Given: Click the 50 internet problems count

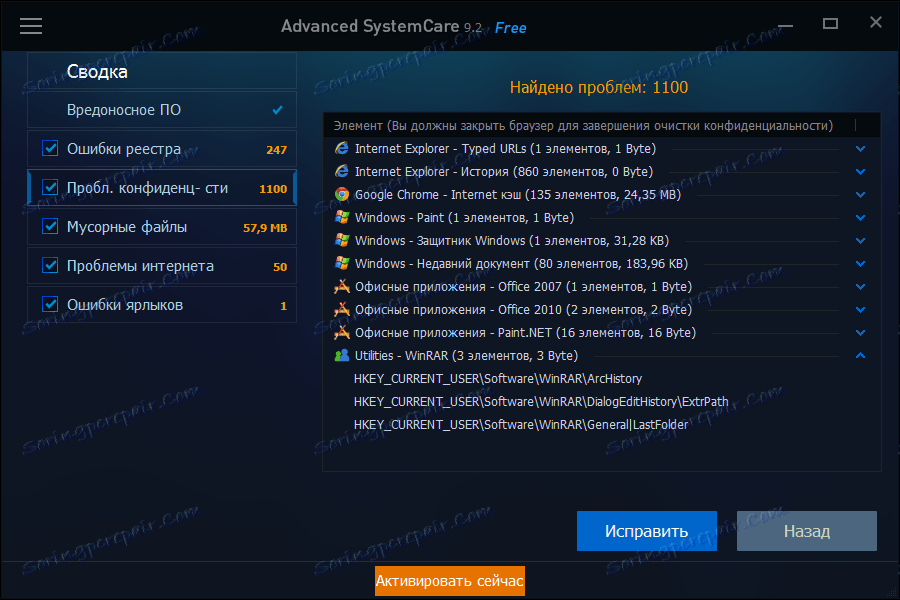Looking at the screenshot, I should [x=280, y=266].
